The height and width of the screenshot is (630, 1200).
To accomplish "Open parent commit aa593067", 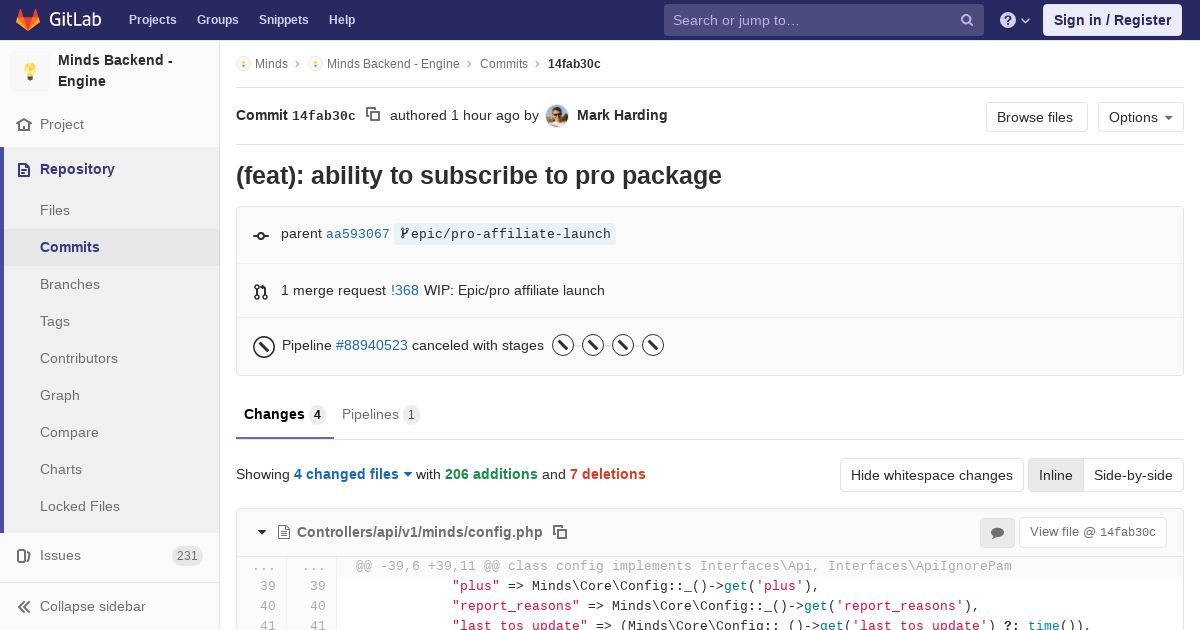I will click(x=357, y=234).
